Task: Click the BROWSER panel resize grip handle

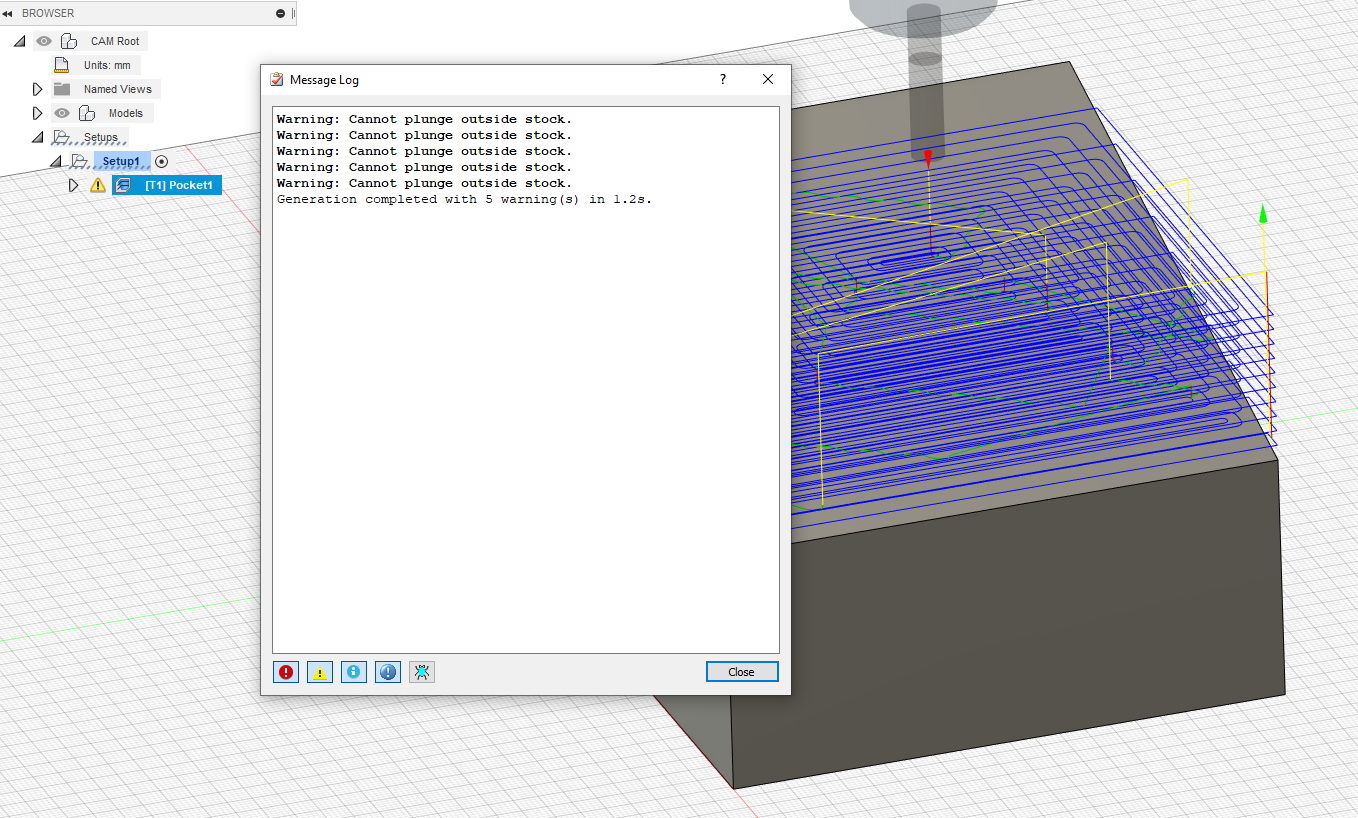Action: tap(294, 13)
